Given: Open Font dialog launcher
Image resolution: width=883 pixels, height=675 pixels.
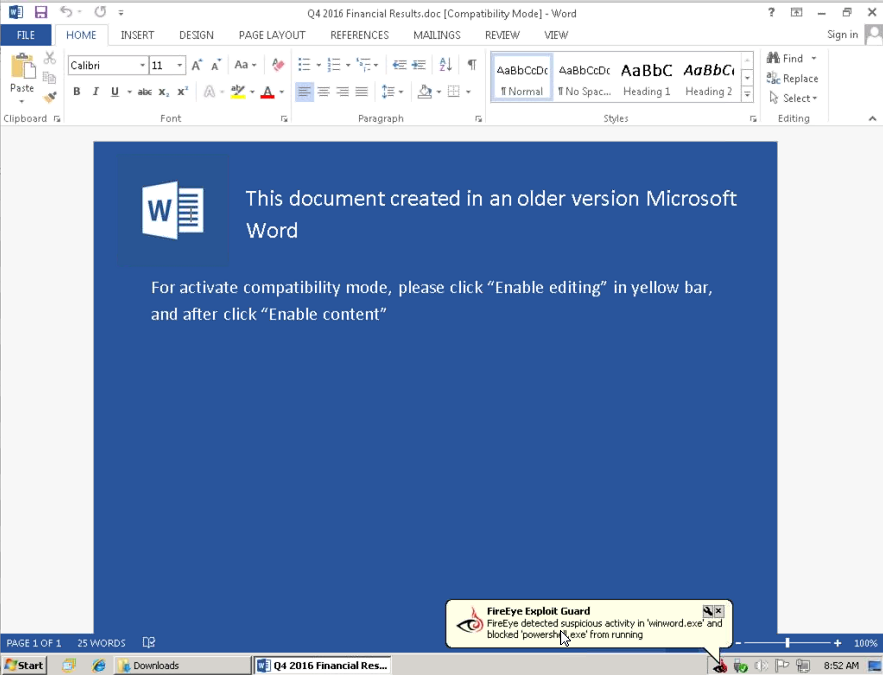Looking at the screenshot, I should click(284, 119).
